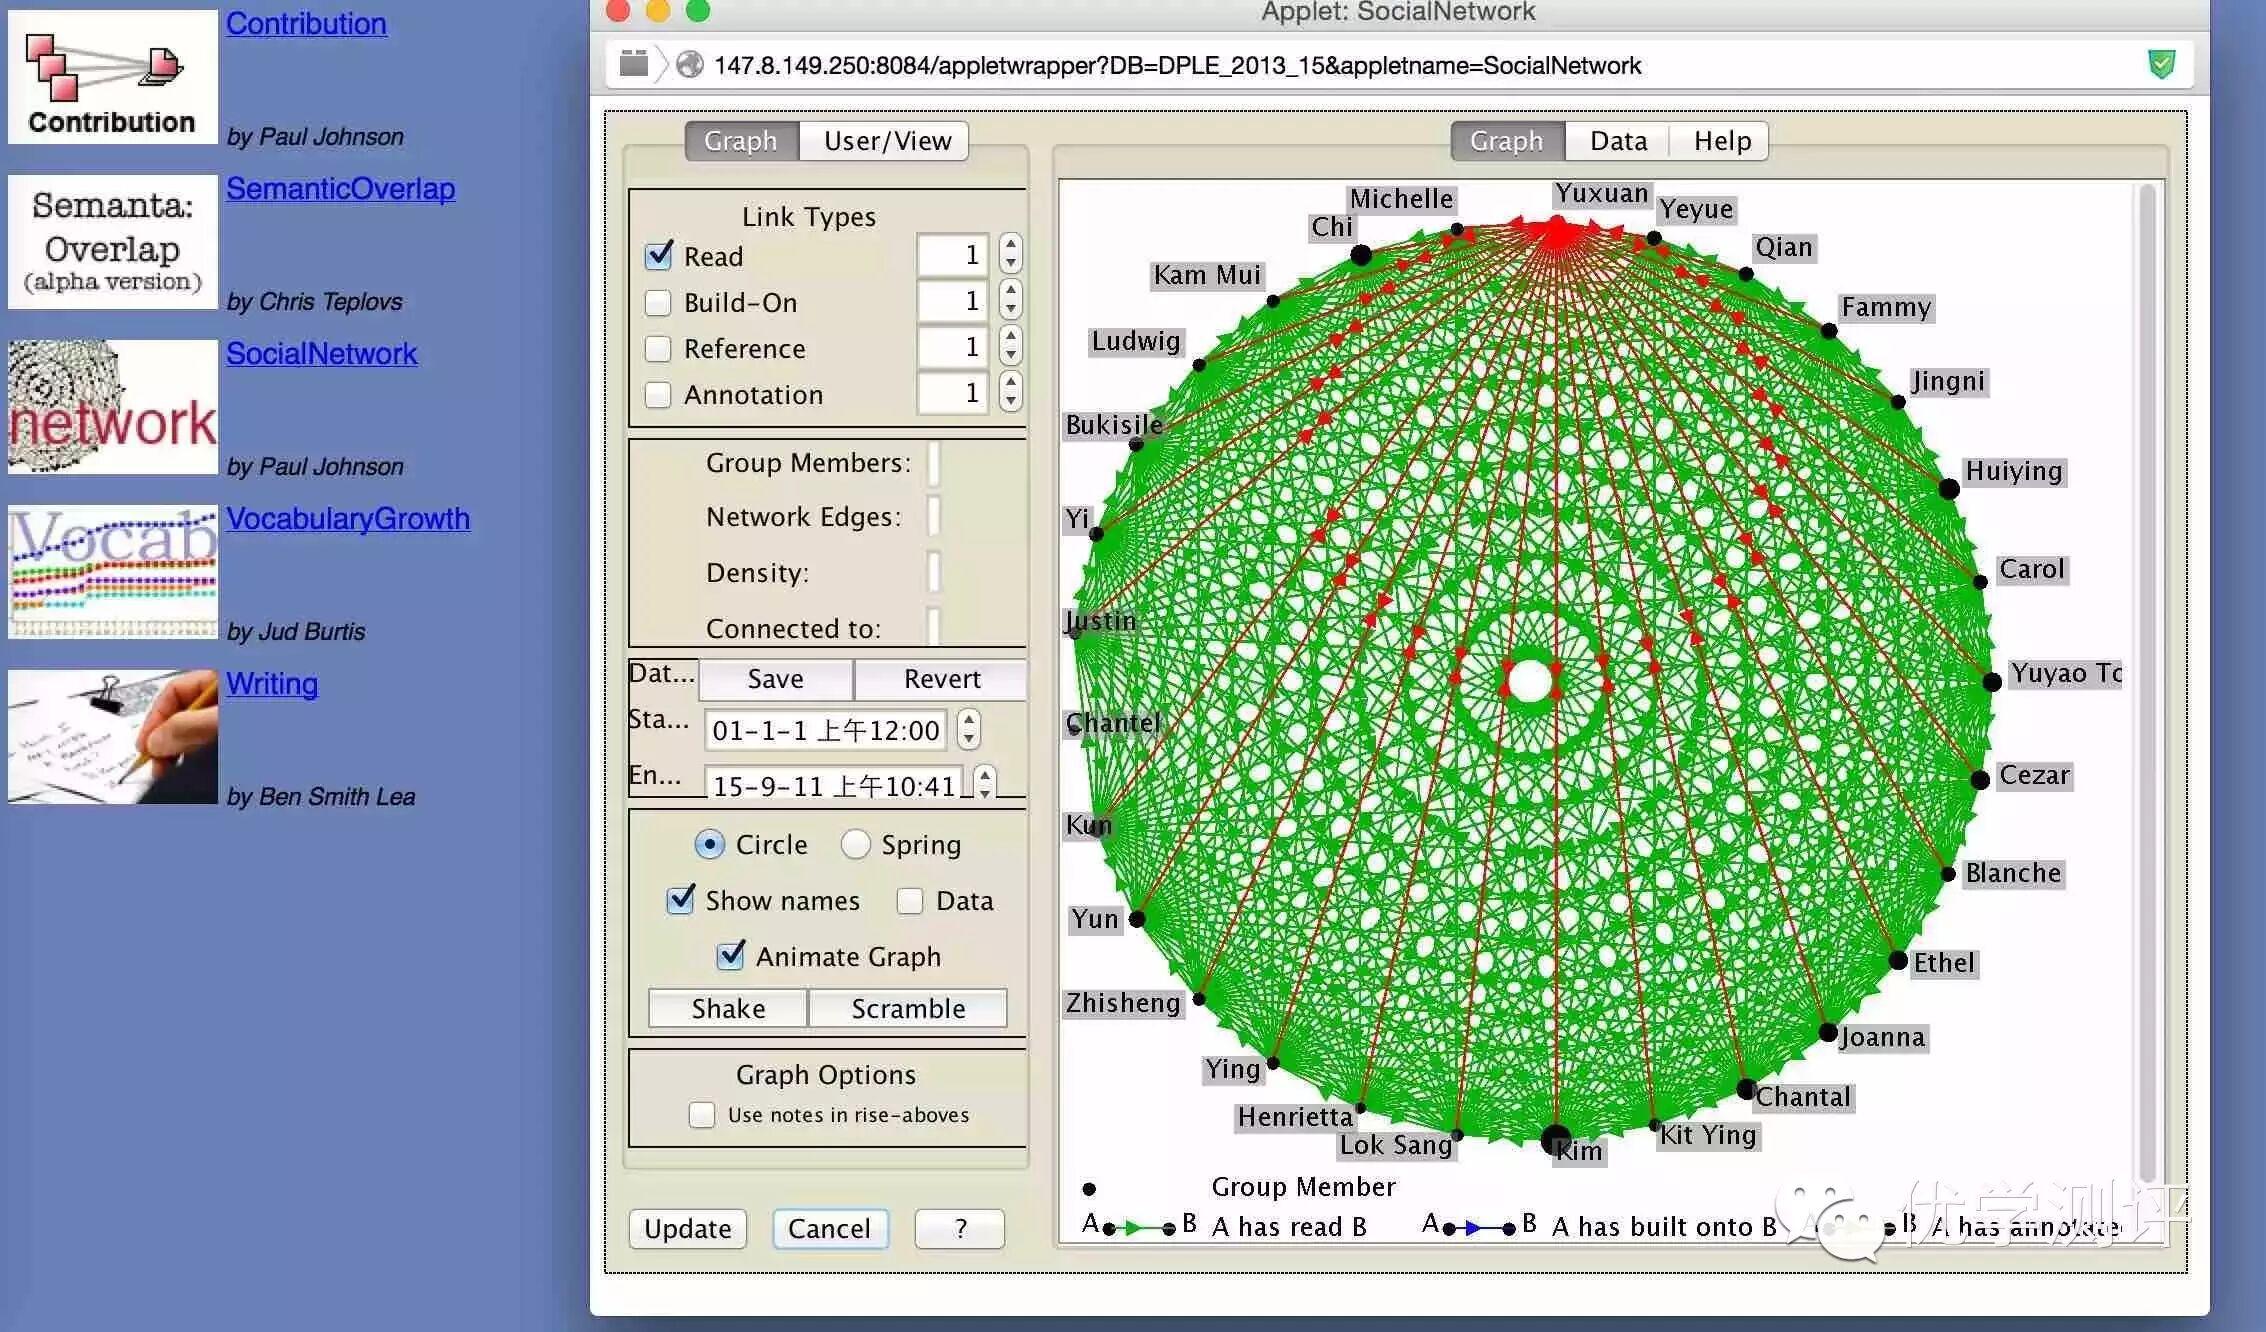Screen dimensions: 2266x1332
Task: Click the Contribution tool thumbnail icon
Action: click(x=112, y=77)
